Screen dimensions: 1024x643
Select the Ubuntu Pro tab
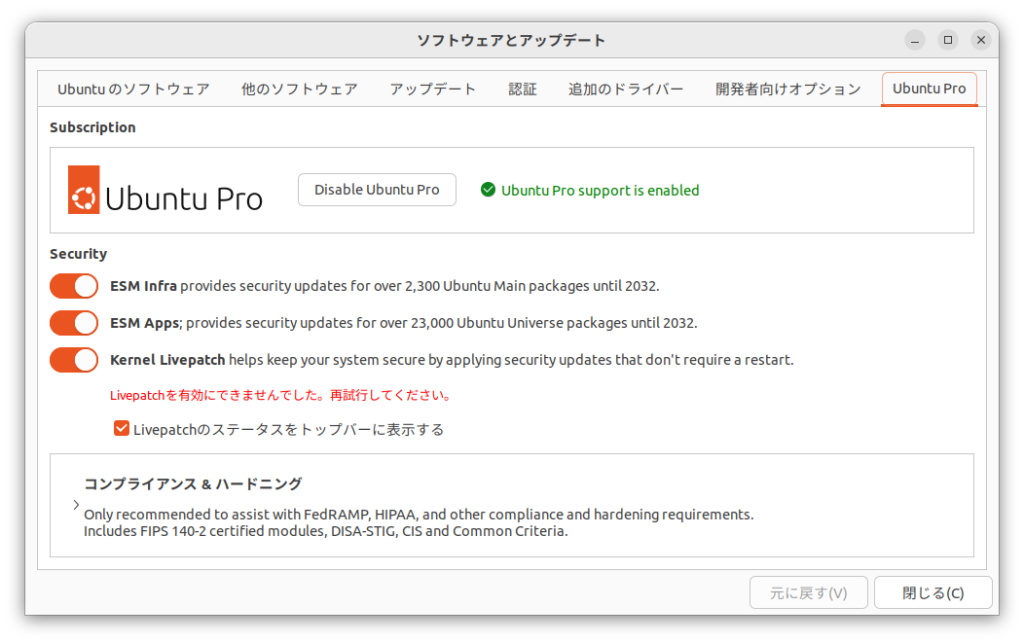(929, 89)
